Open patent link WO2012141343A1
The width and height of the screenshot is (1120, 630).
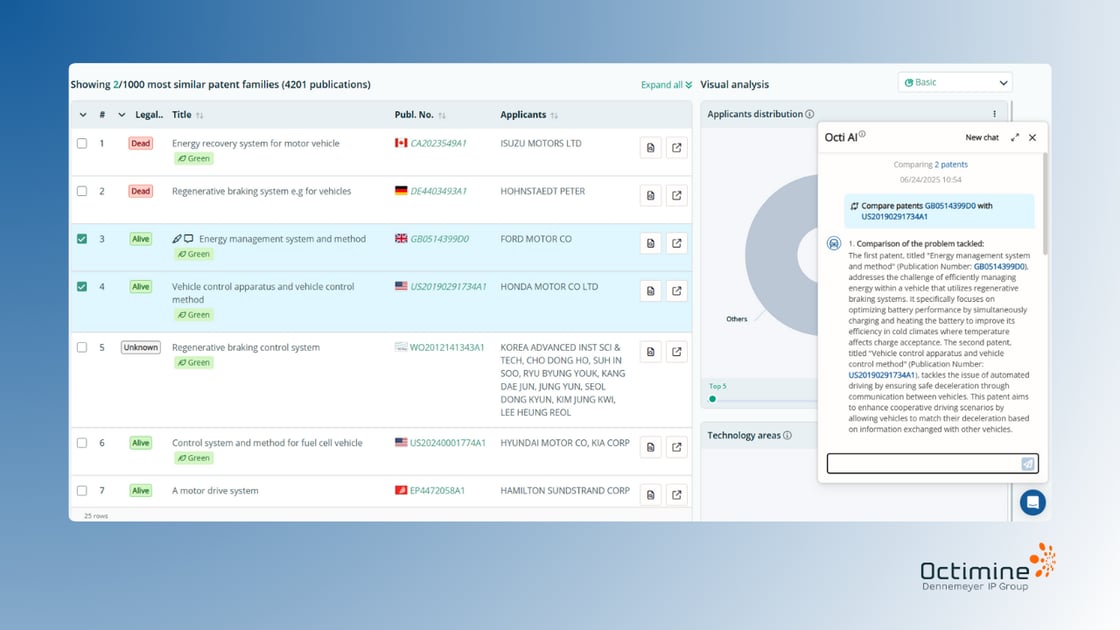(446, 347)
